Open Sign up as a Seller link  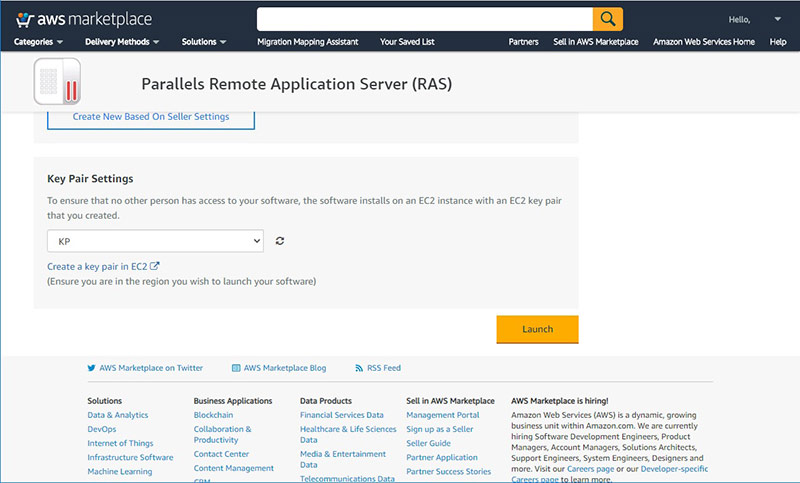(440, 429)
